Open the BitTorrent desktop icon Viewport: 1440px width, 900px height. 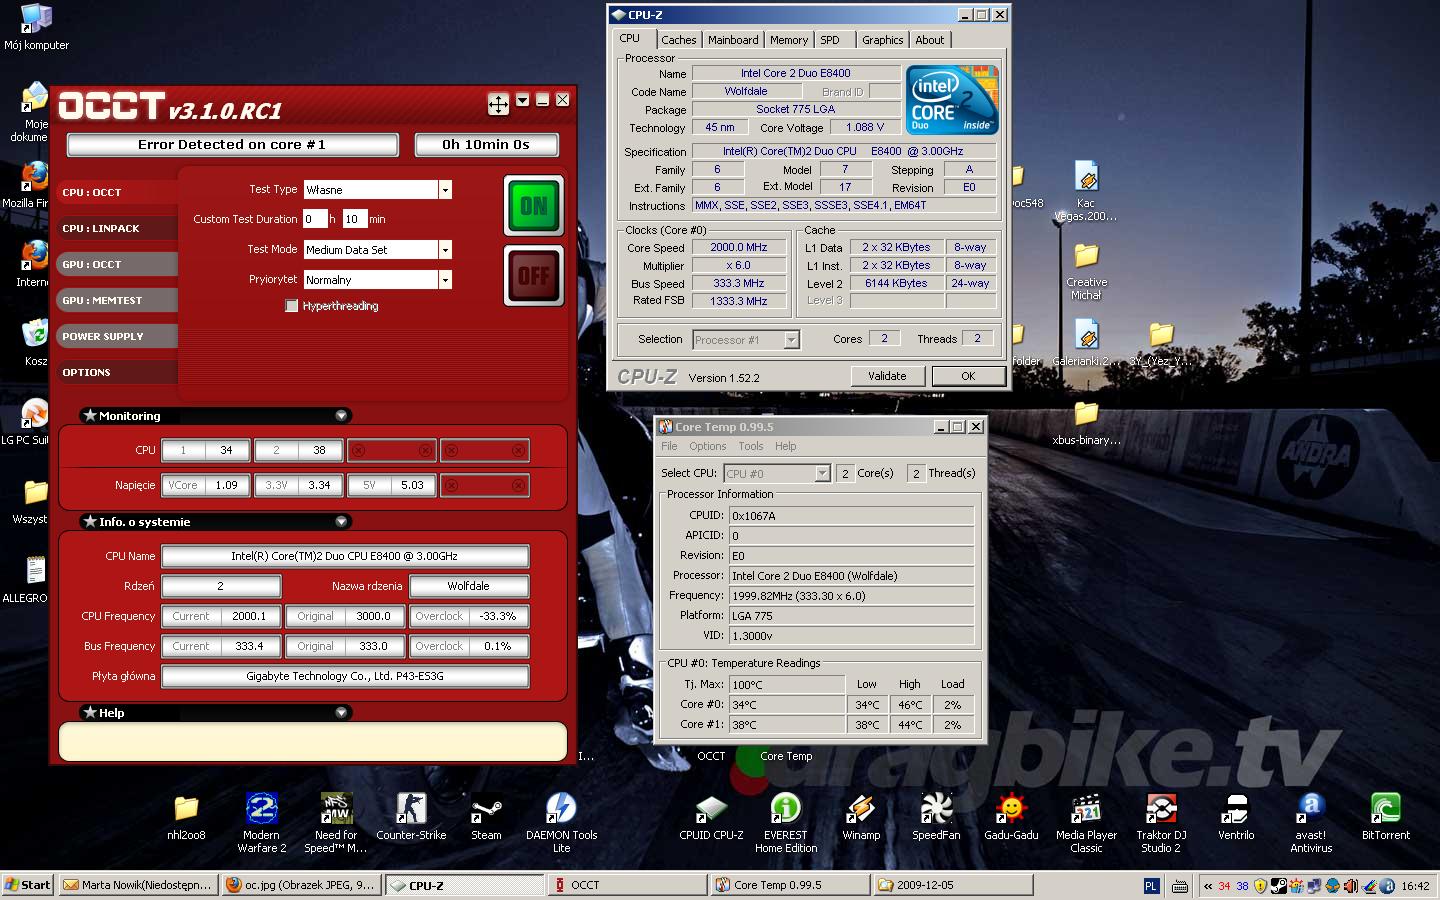pyautogui.click(x=1386, y=815)
